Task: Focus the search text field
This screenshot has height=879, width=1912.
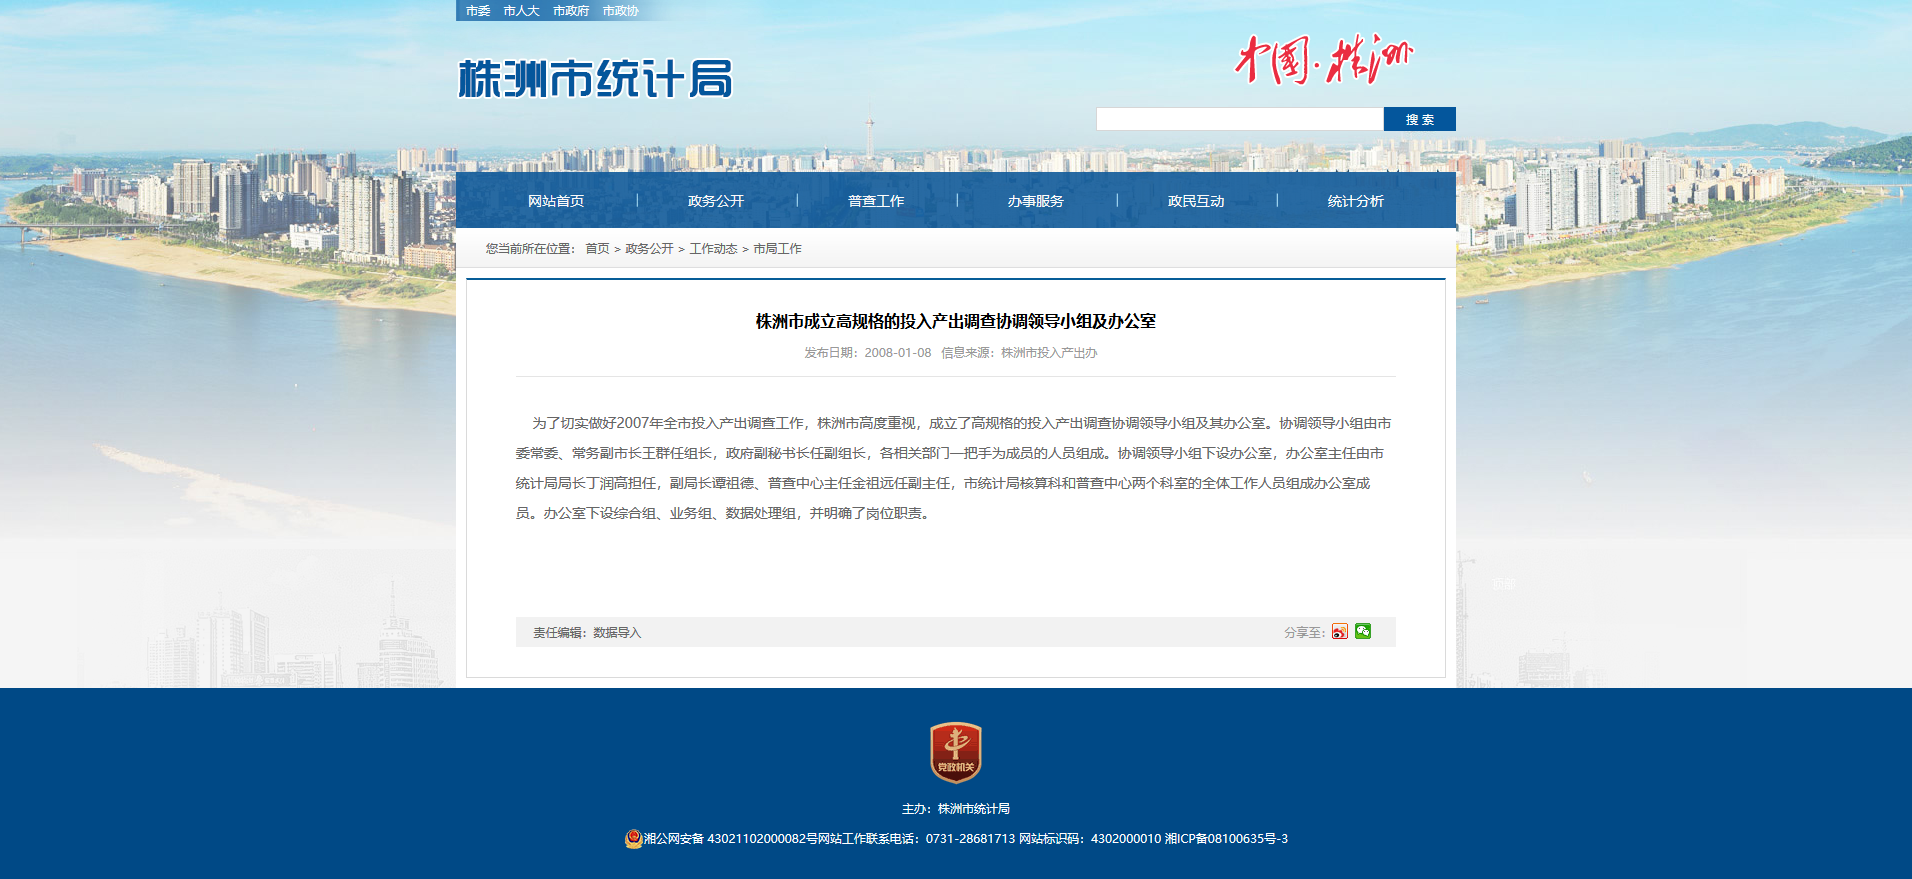Action: [1239, 120]
